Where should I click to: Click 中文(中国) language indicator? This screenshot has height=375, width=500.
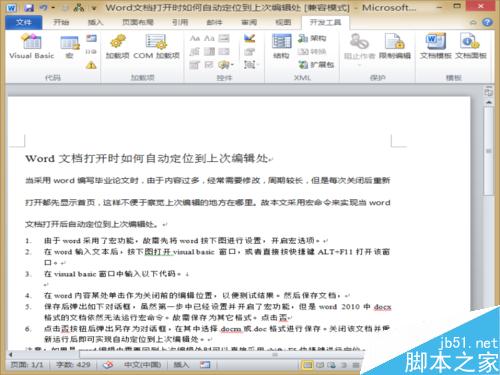coord(143,365)
